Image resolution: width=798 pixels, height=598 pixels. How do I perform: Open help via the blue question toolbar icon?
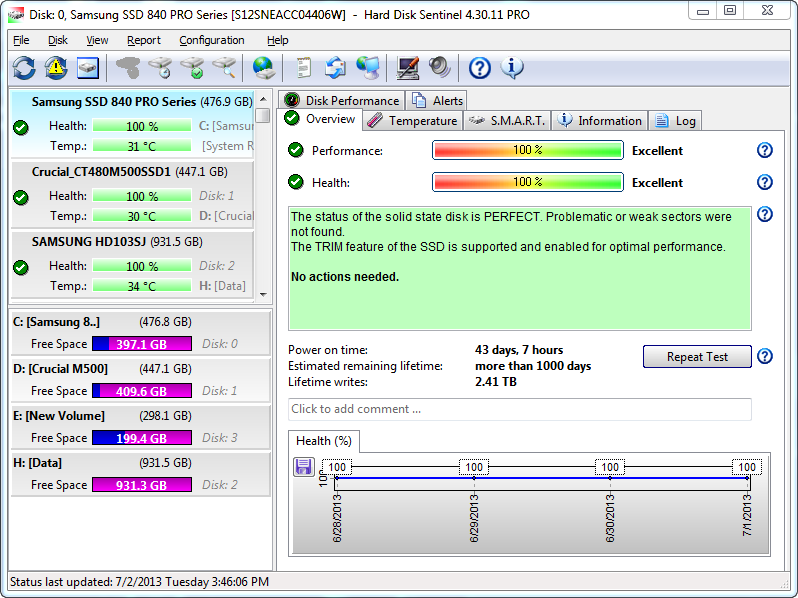[480, 68]
